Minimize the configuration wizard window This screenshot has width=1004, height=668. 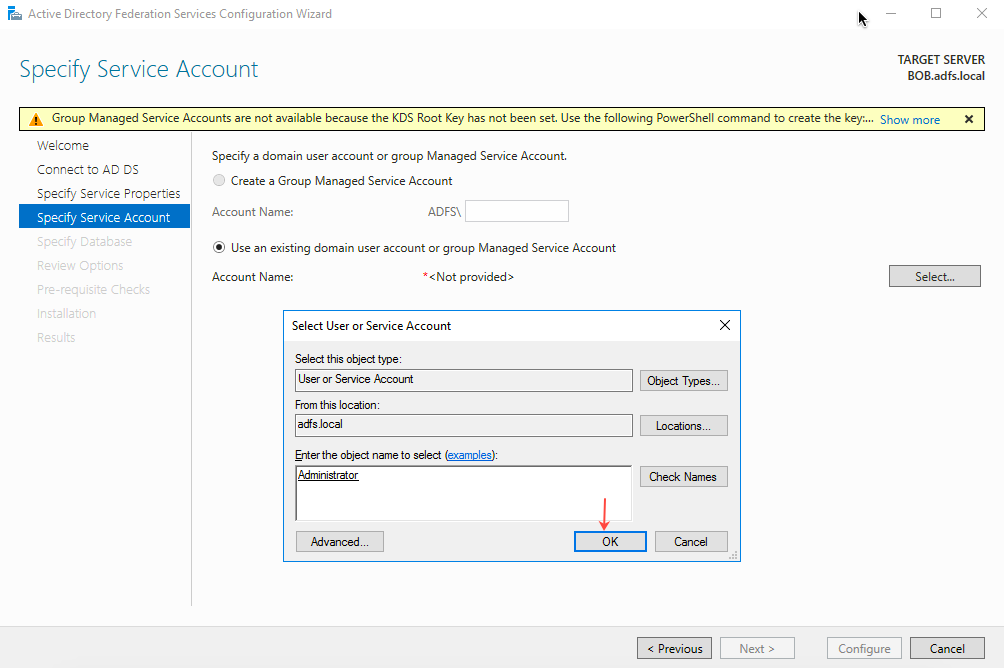[x=891, y=13]
